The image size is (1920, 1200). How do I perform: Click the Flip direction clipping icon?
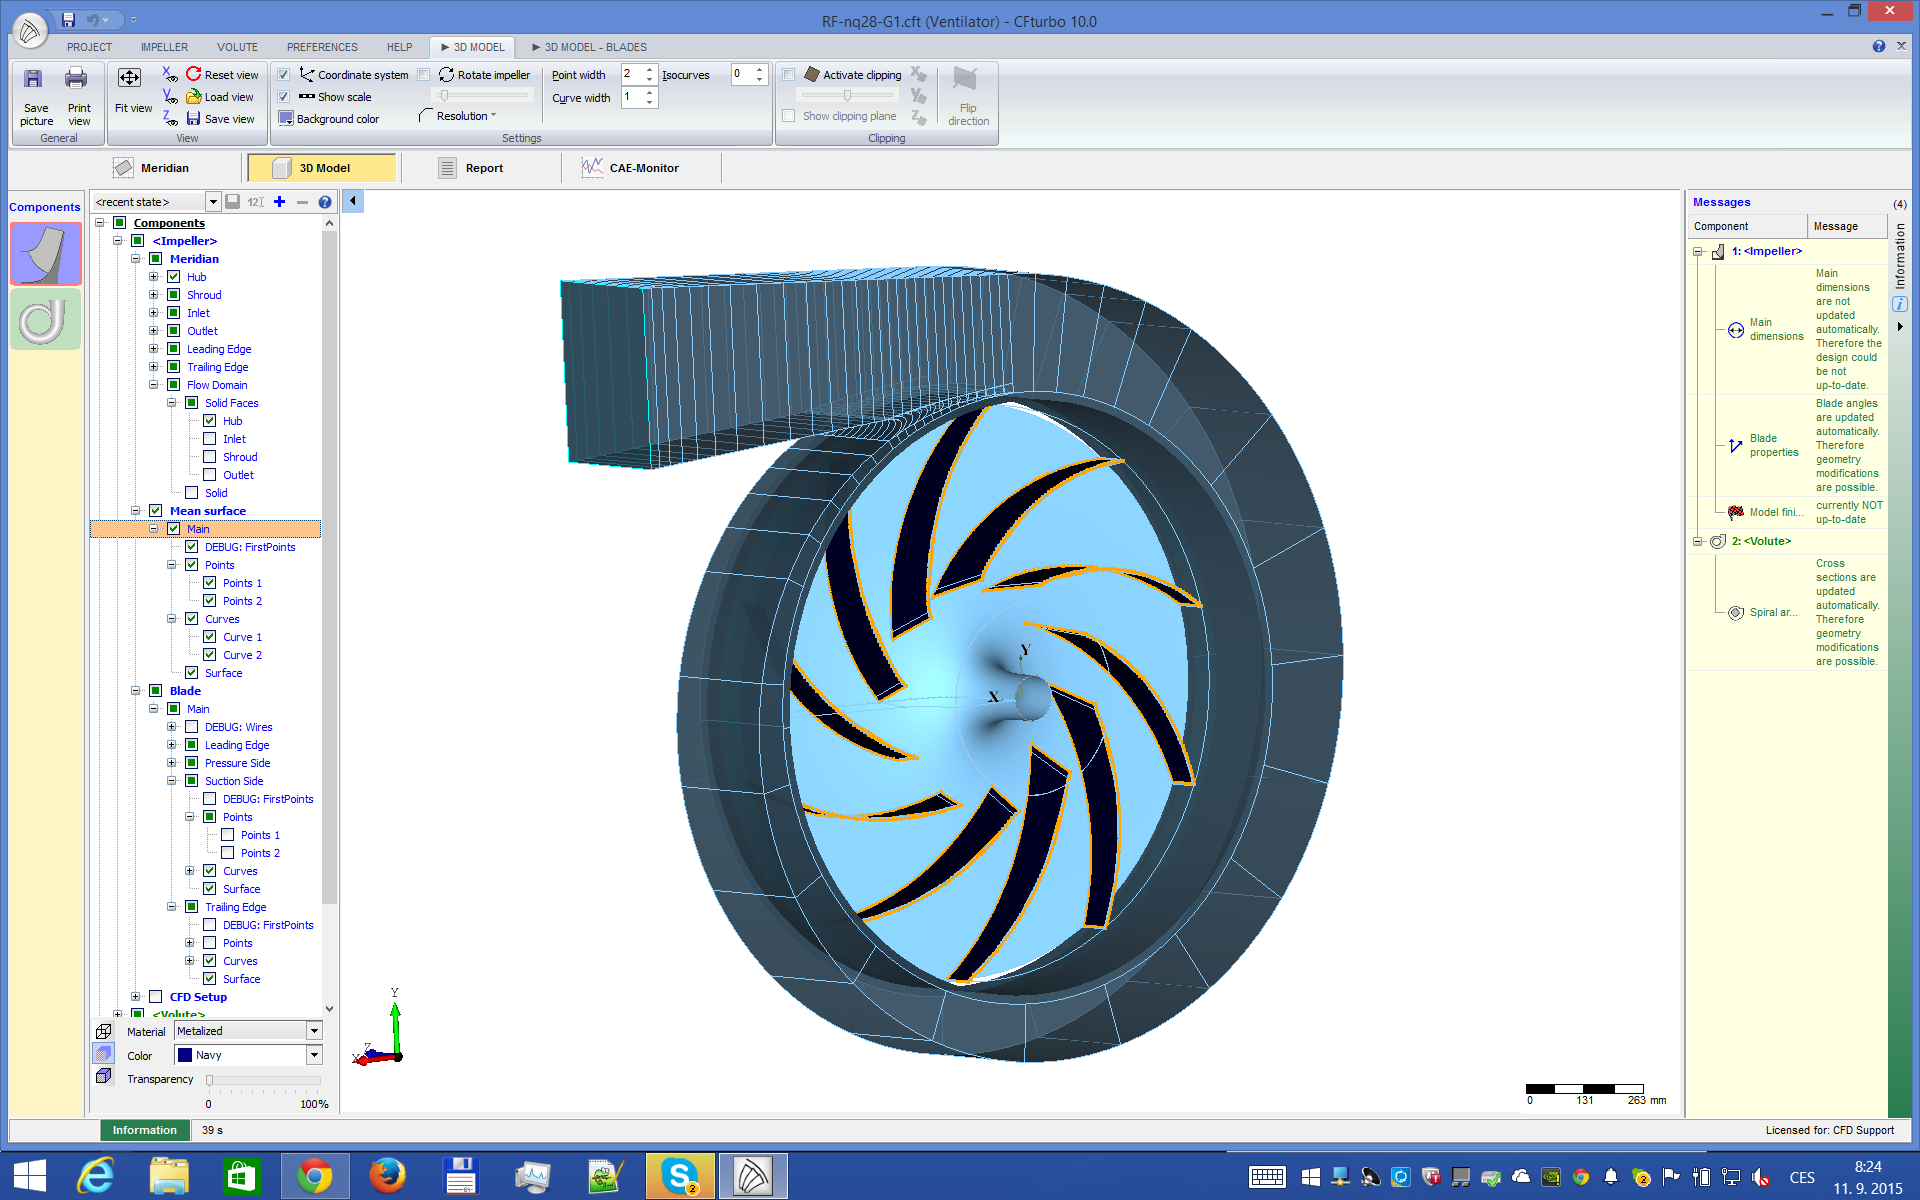tap(966, 80)
